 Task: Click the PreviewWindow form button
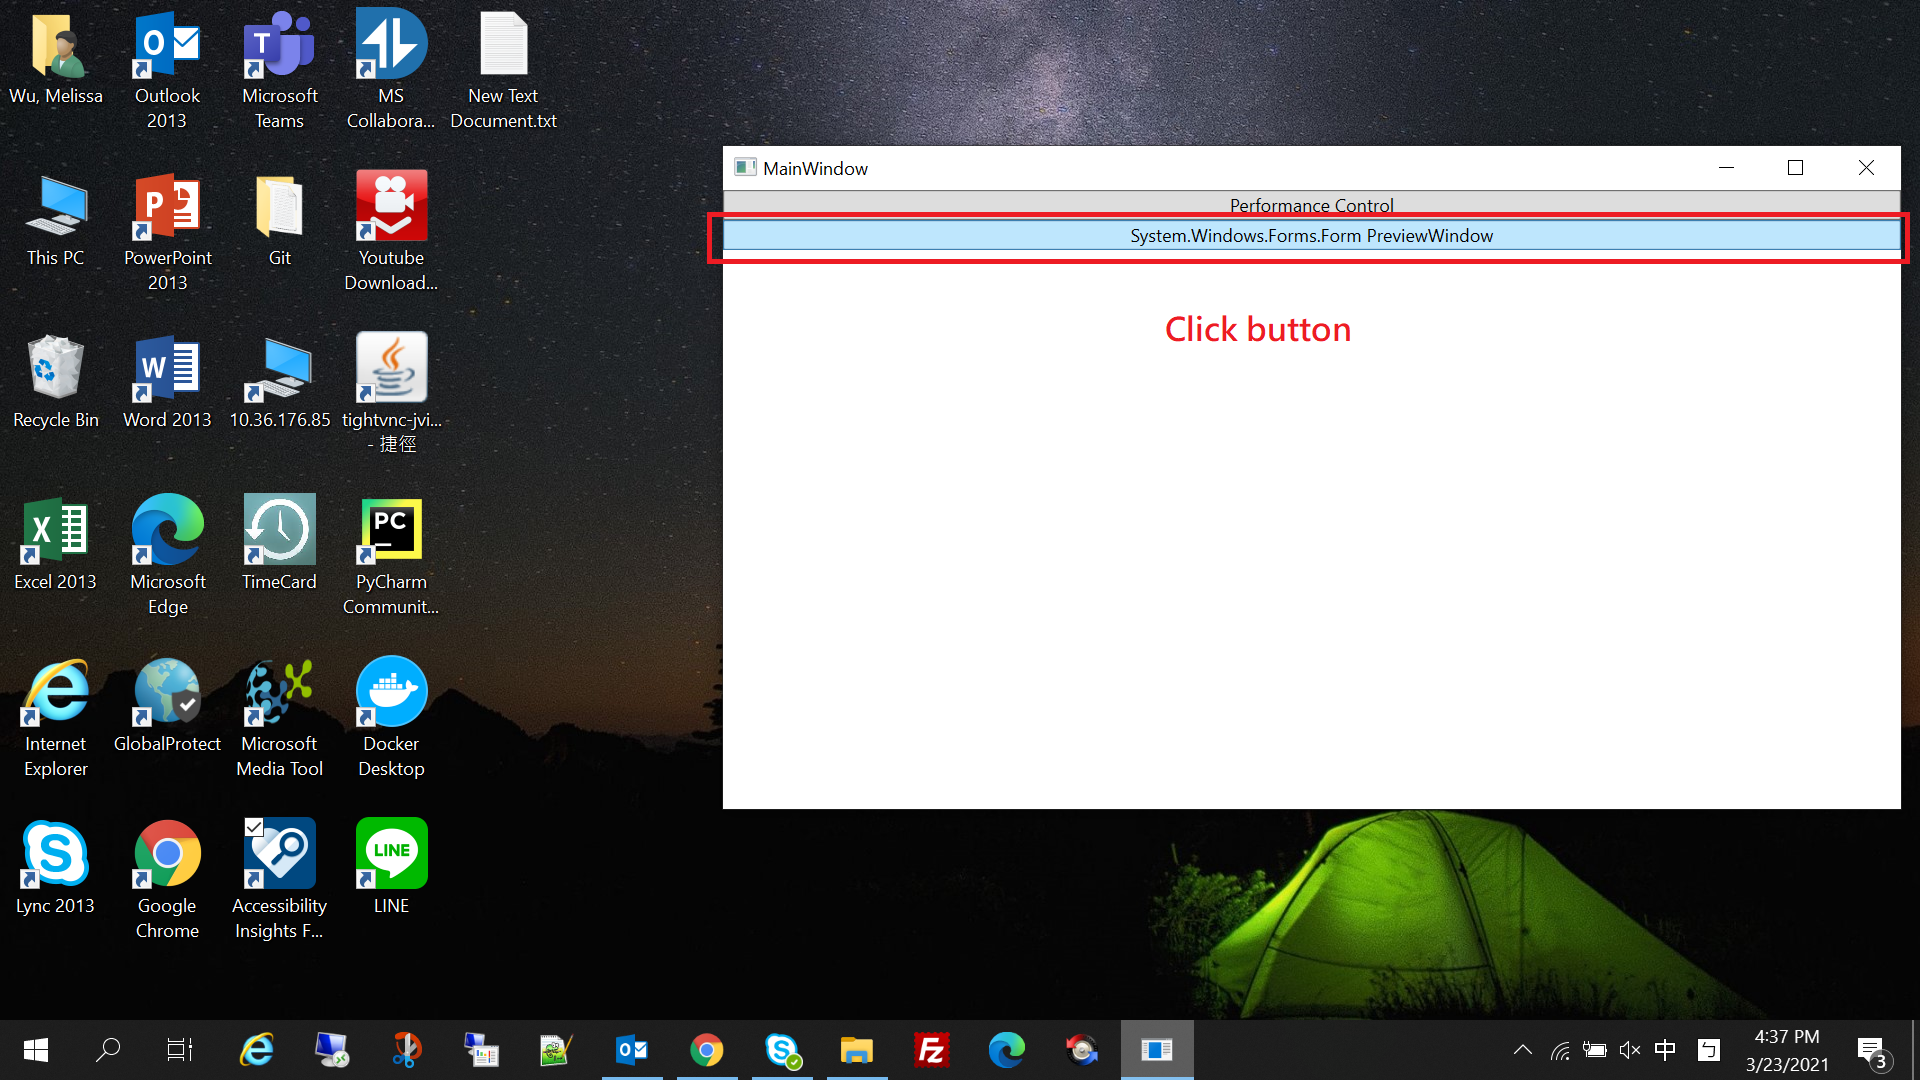pos(1311,236)
